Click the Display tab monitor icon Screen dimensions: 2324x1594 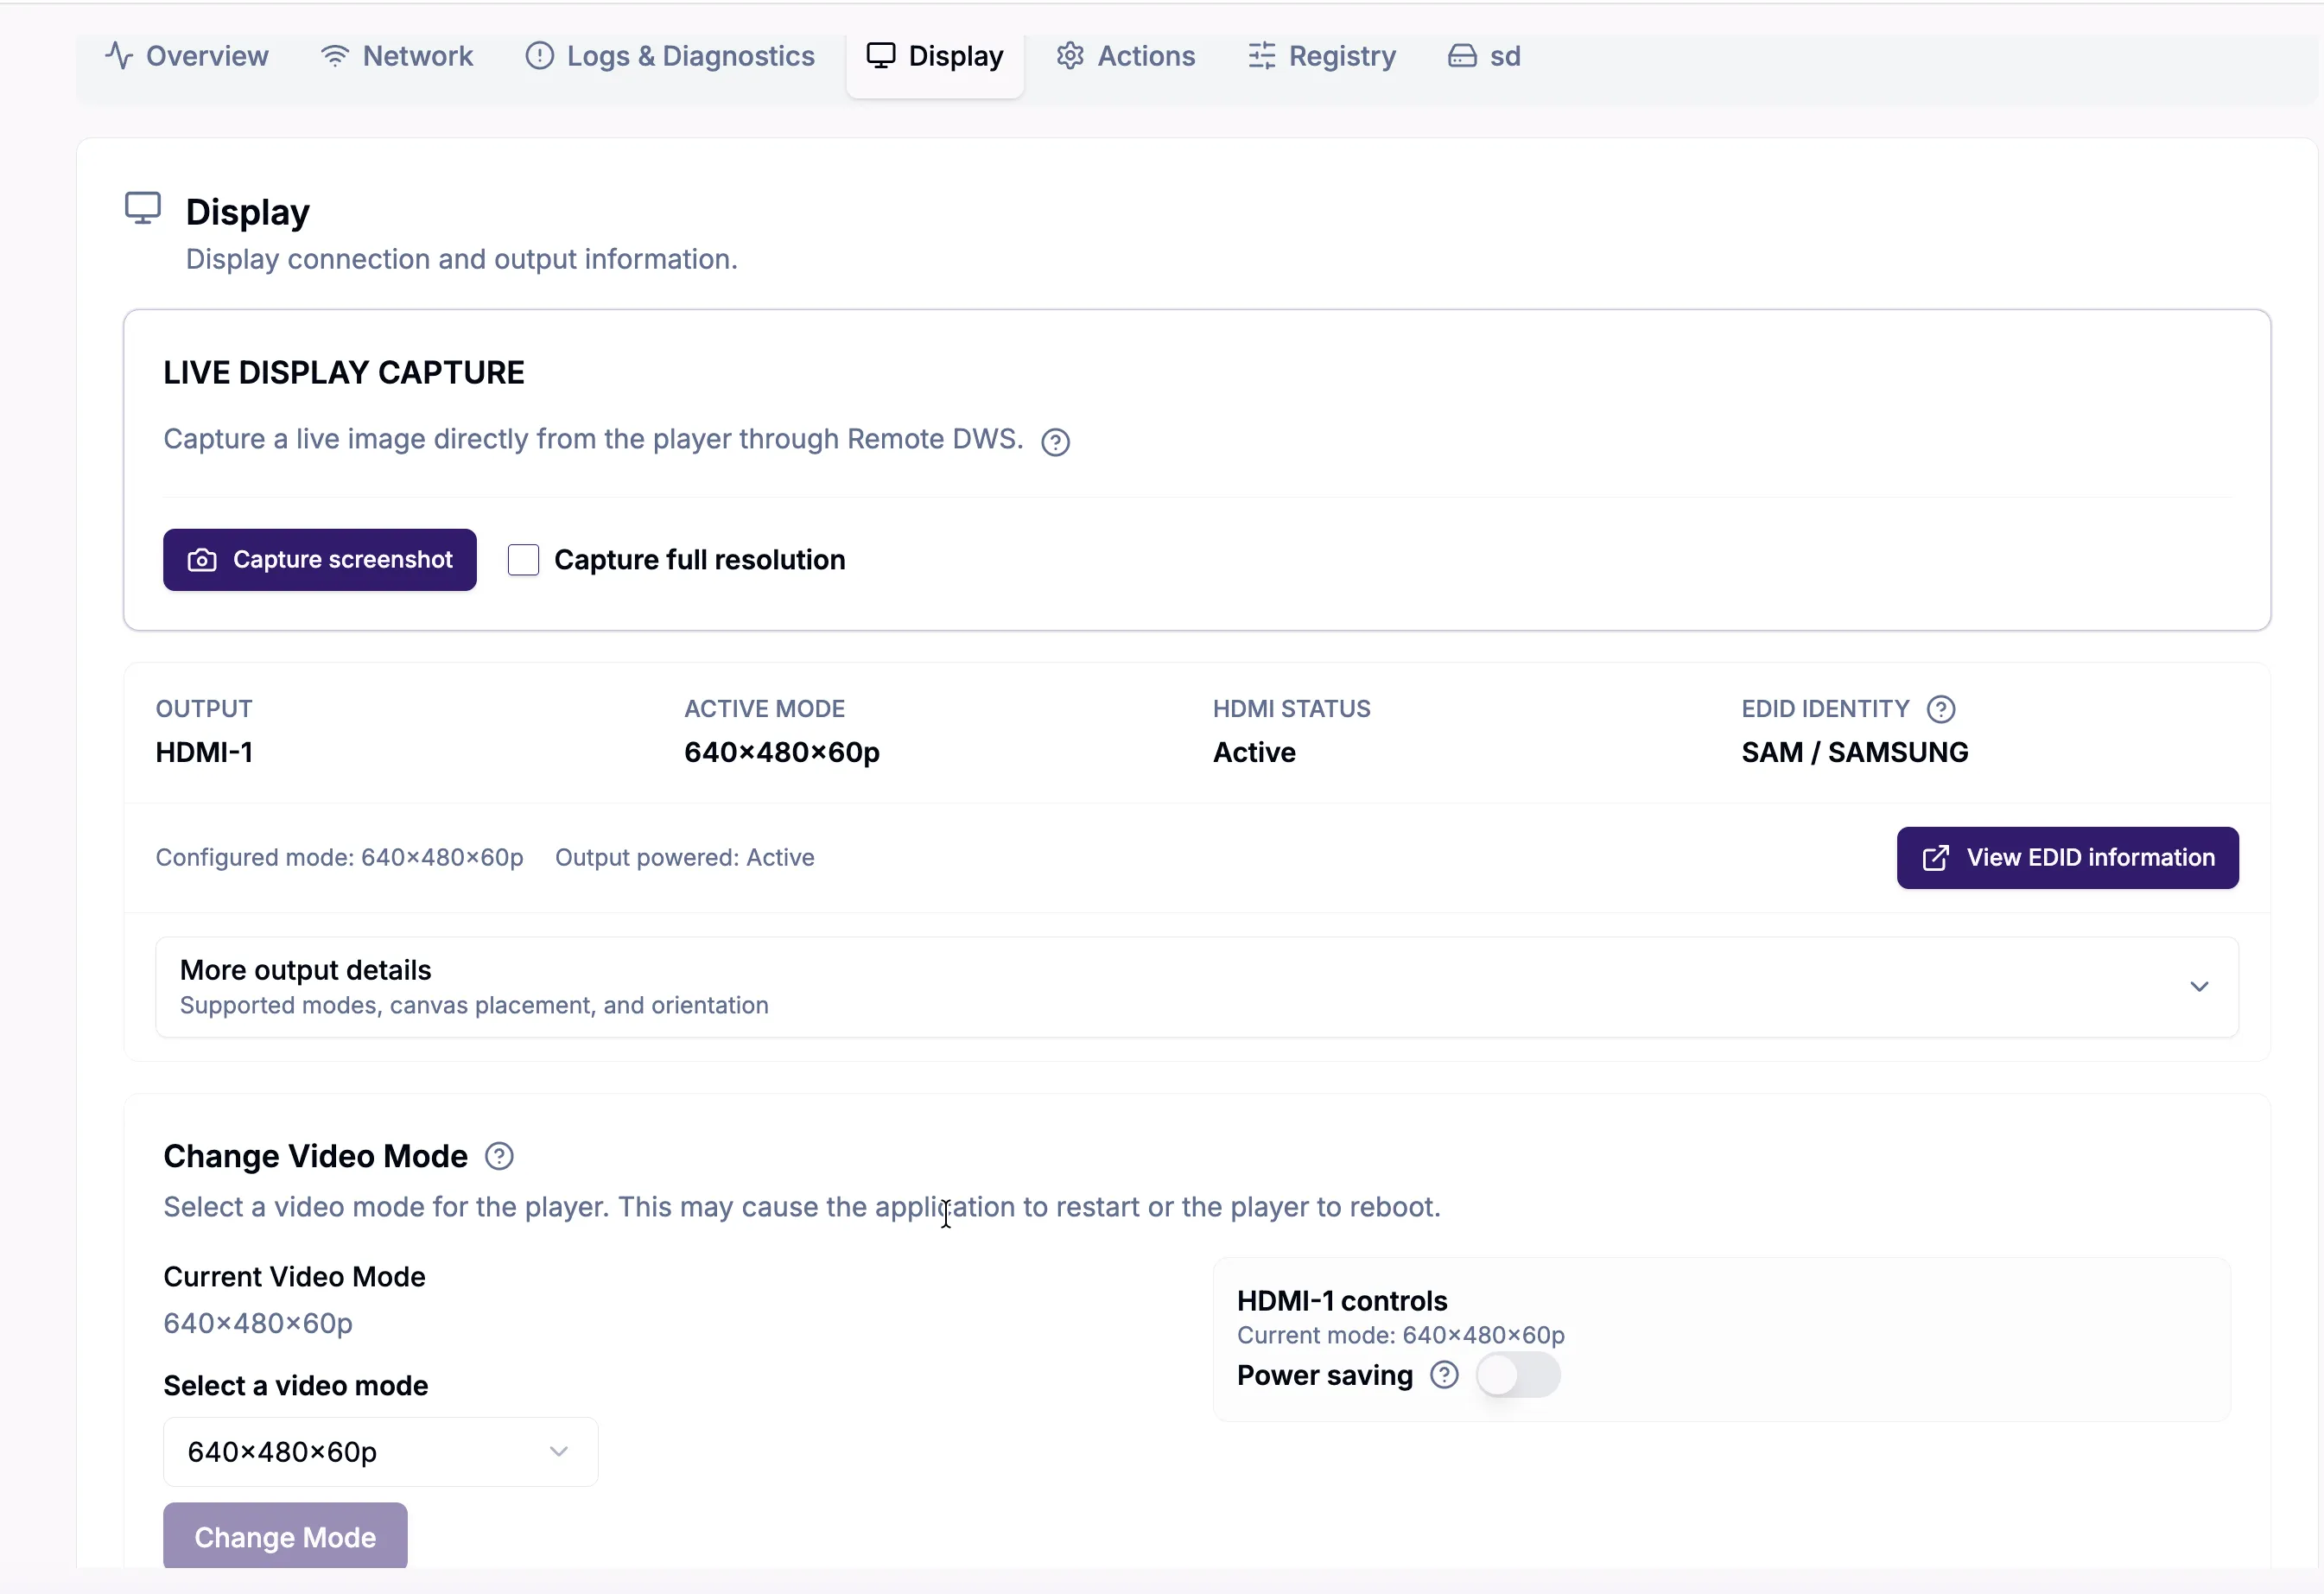pos(881,56)
